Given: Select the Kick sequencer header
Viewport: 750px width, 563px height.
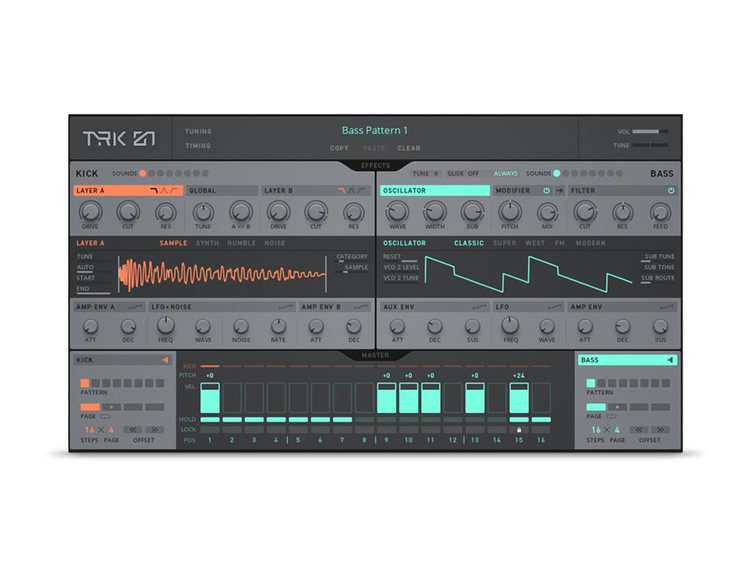Looking at the screenshot, I should pyautogui.click(x=122, y=360).
